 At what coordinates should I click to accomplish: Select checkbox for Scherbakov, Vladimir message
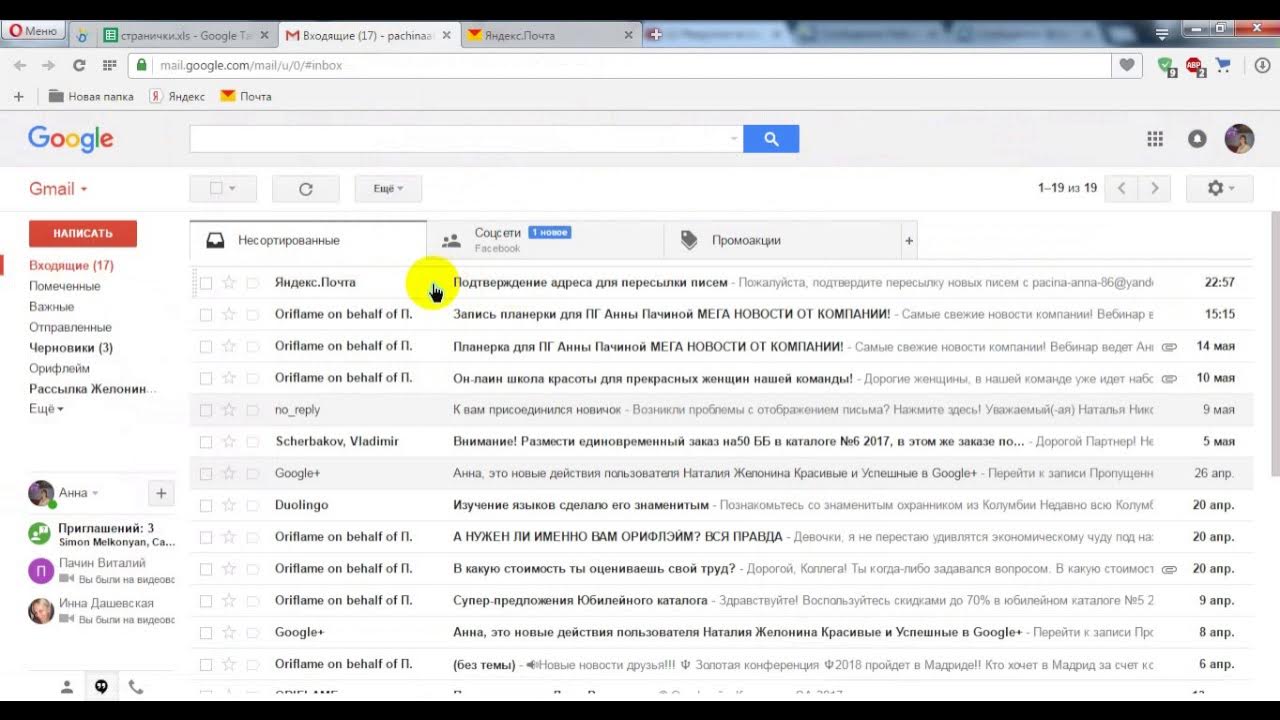point(205,442)
